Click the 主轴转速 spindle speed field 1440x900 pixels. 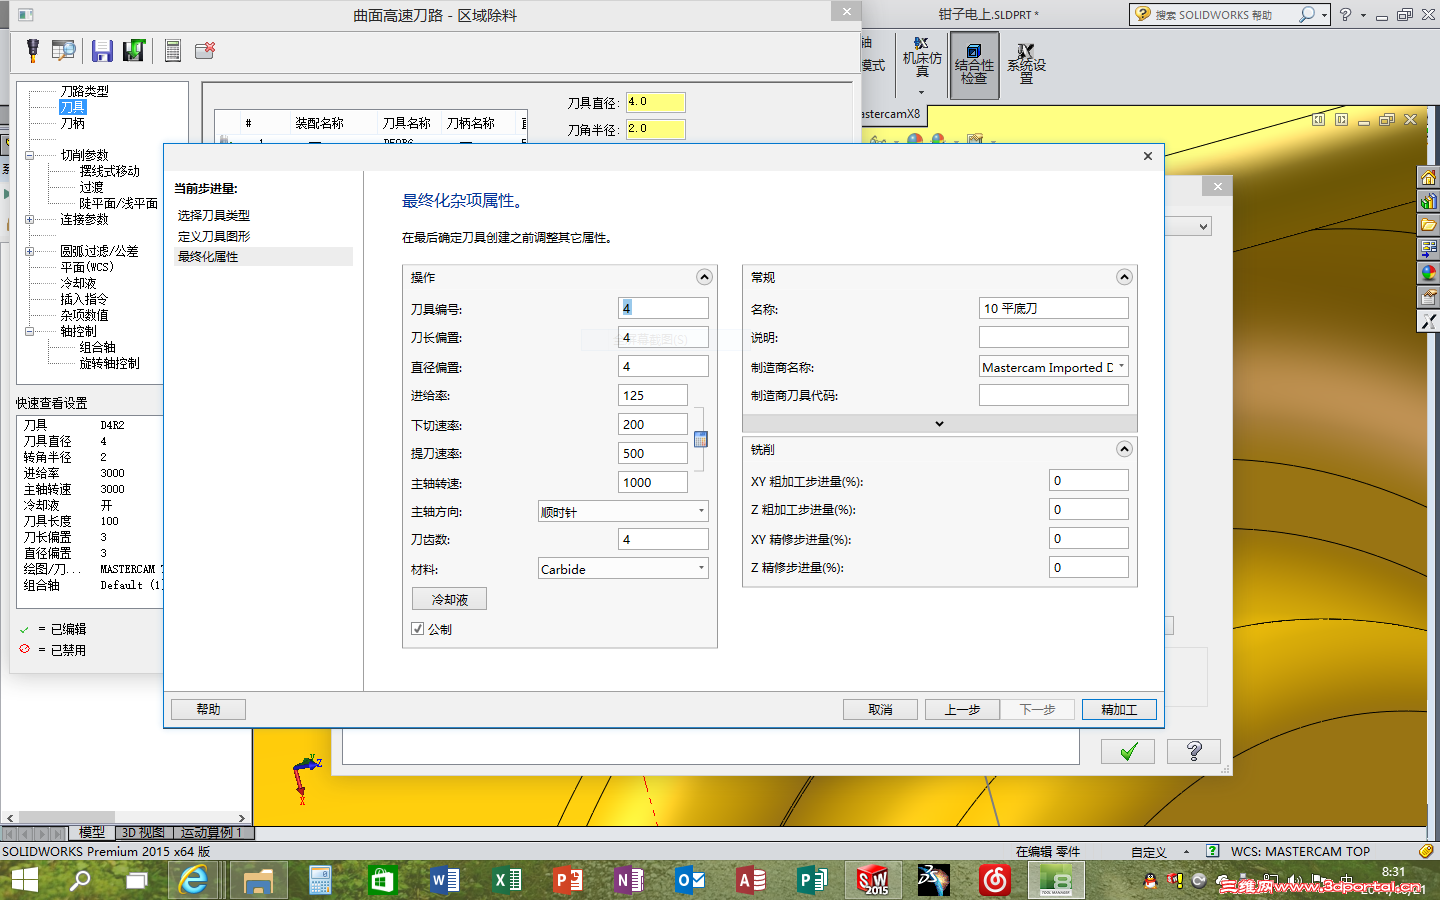[x=653, y=482]
